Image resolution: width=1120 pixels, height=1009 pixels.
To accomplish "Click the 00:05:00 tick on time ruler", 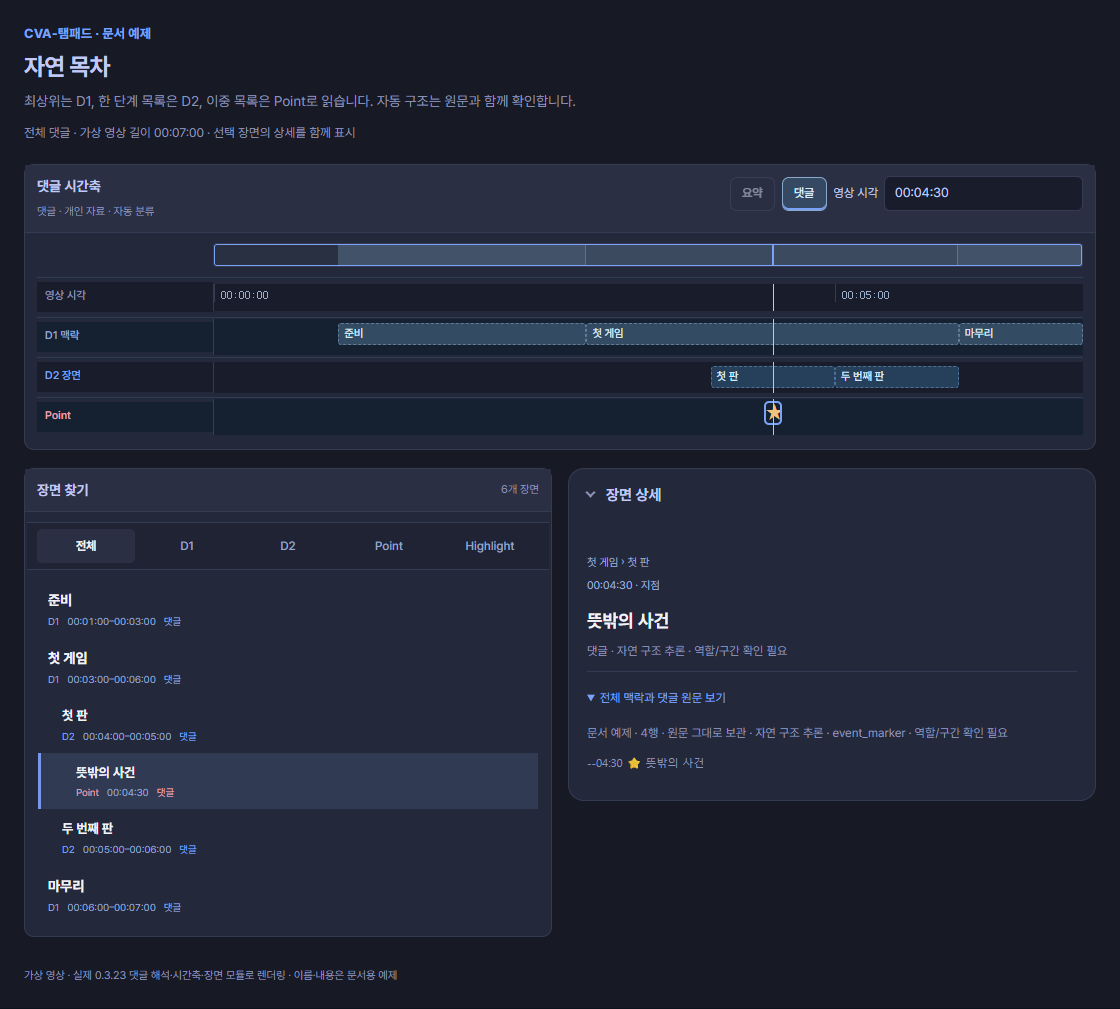I will (865, 295).
